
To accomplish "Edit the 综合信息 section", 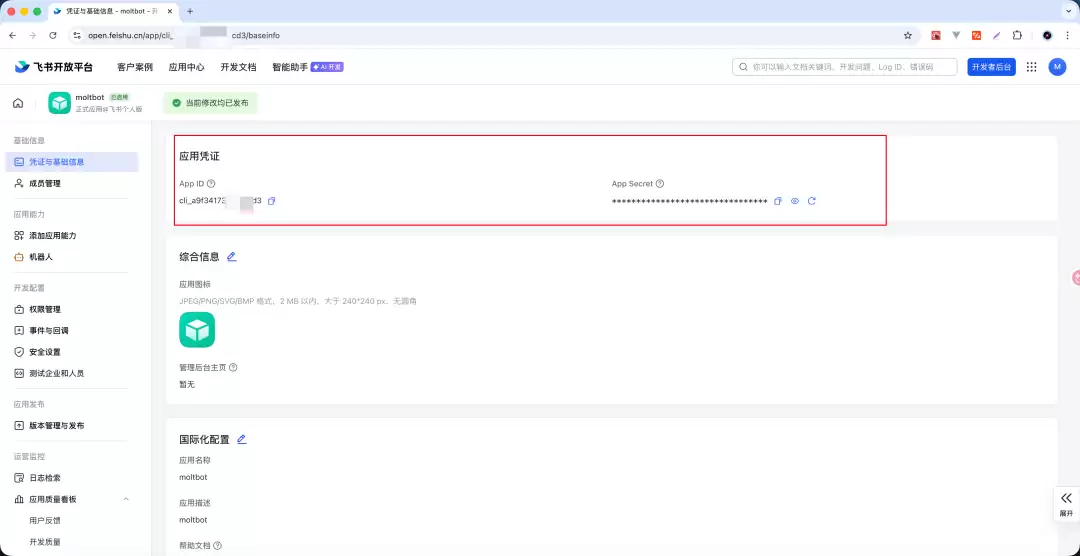I will click(232, 257).
